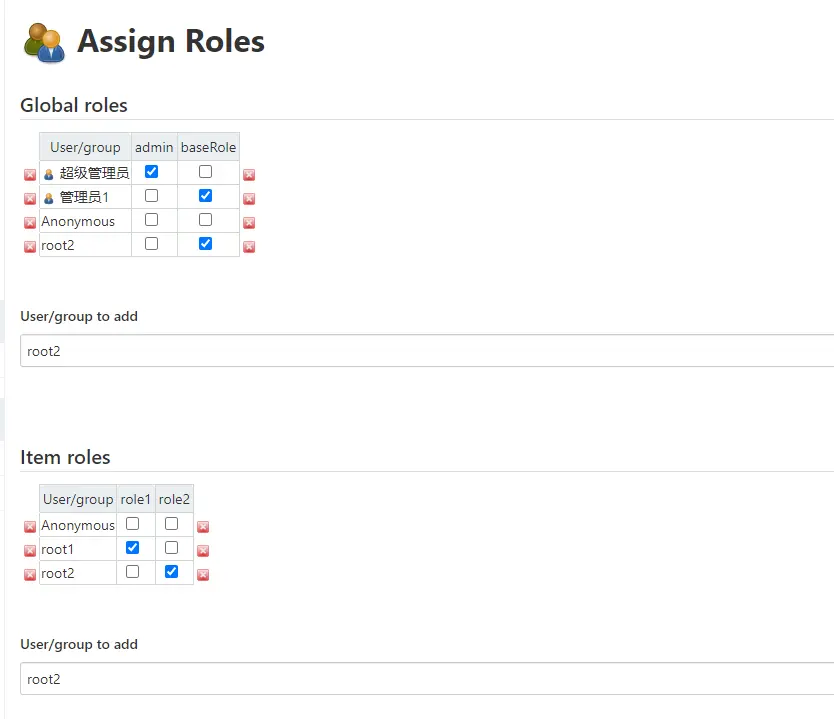This screenshot has height=719, width=834.
Task: Click the user icon beside 管理员1
Action: tap(49, 198)
